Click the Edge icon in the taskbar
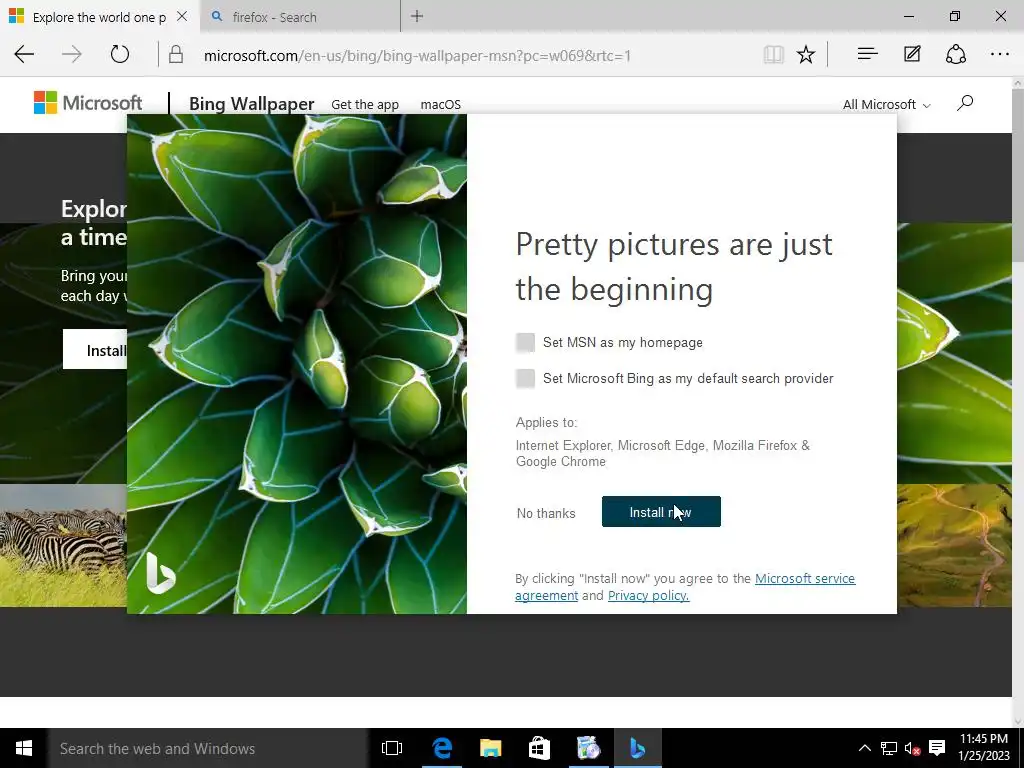 click(442, 748)
